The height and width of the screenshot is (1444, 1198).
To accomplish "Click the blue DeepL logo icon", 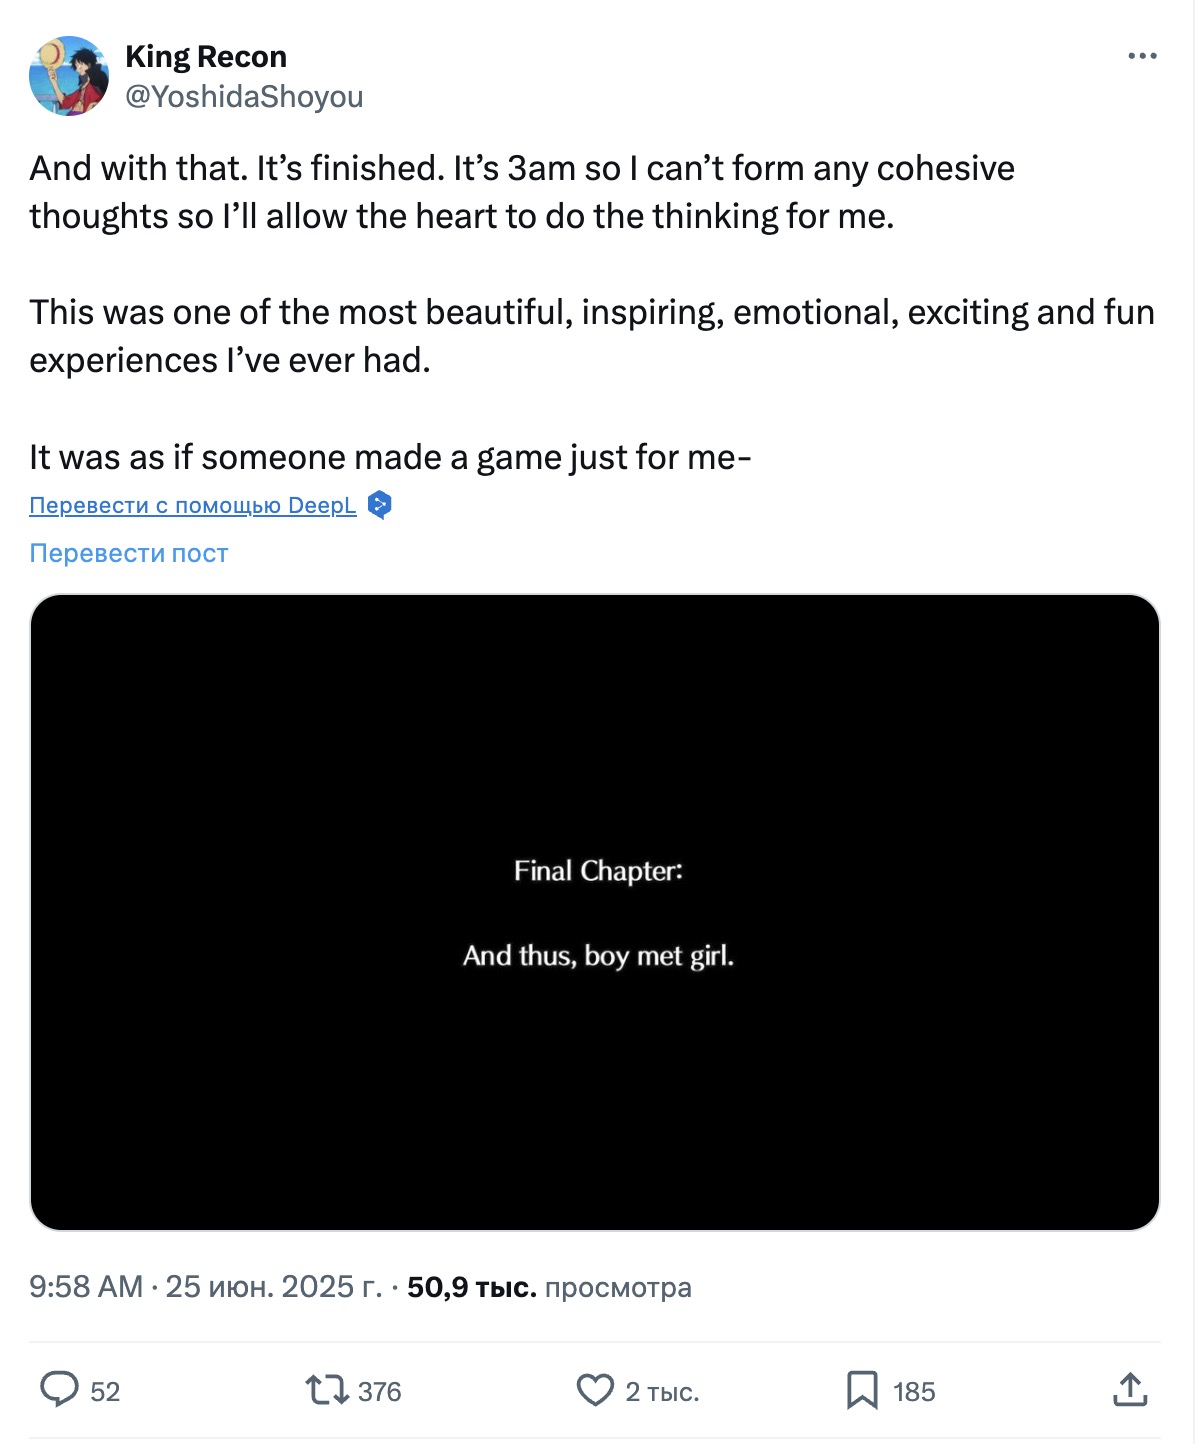I will click(380, 505).
